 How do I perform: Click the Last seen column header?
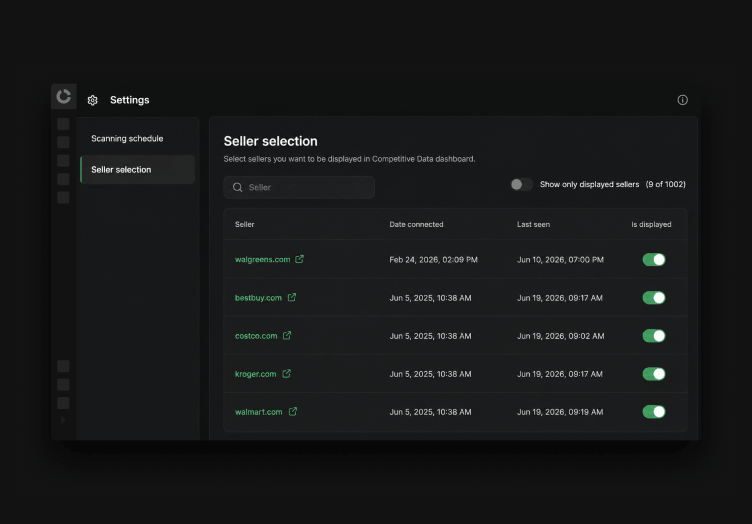[533, 224]
